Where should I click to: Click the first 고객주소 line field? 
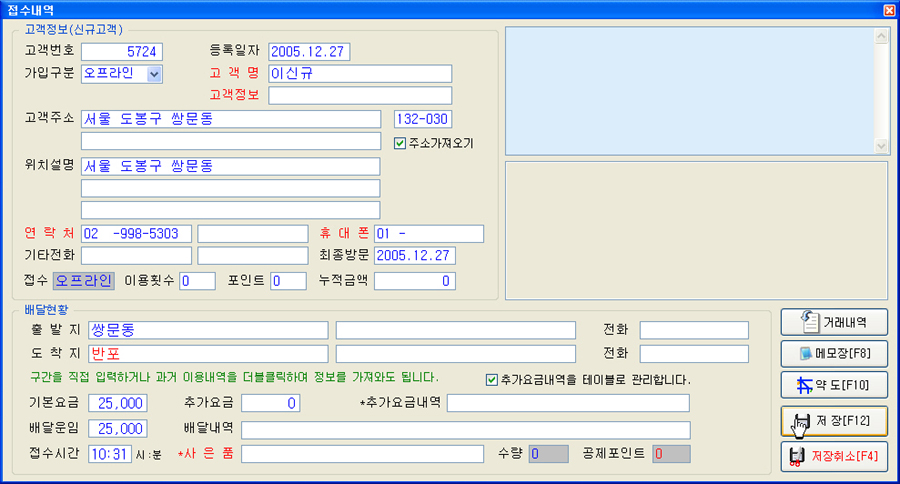click(231, 119)
